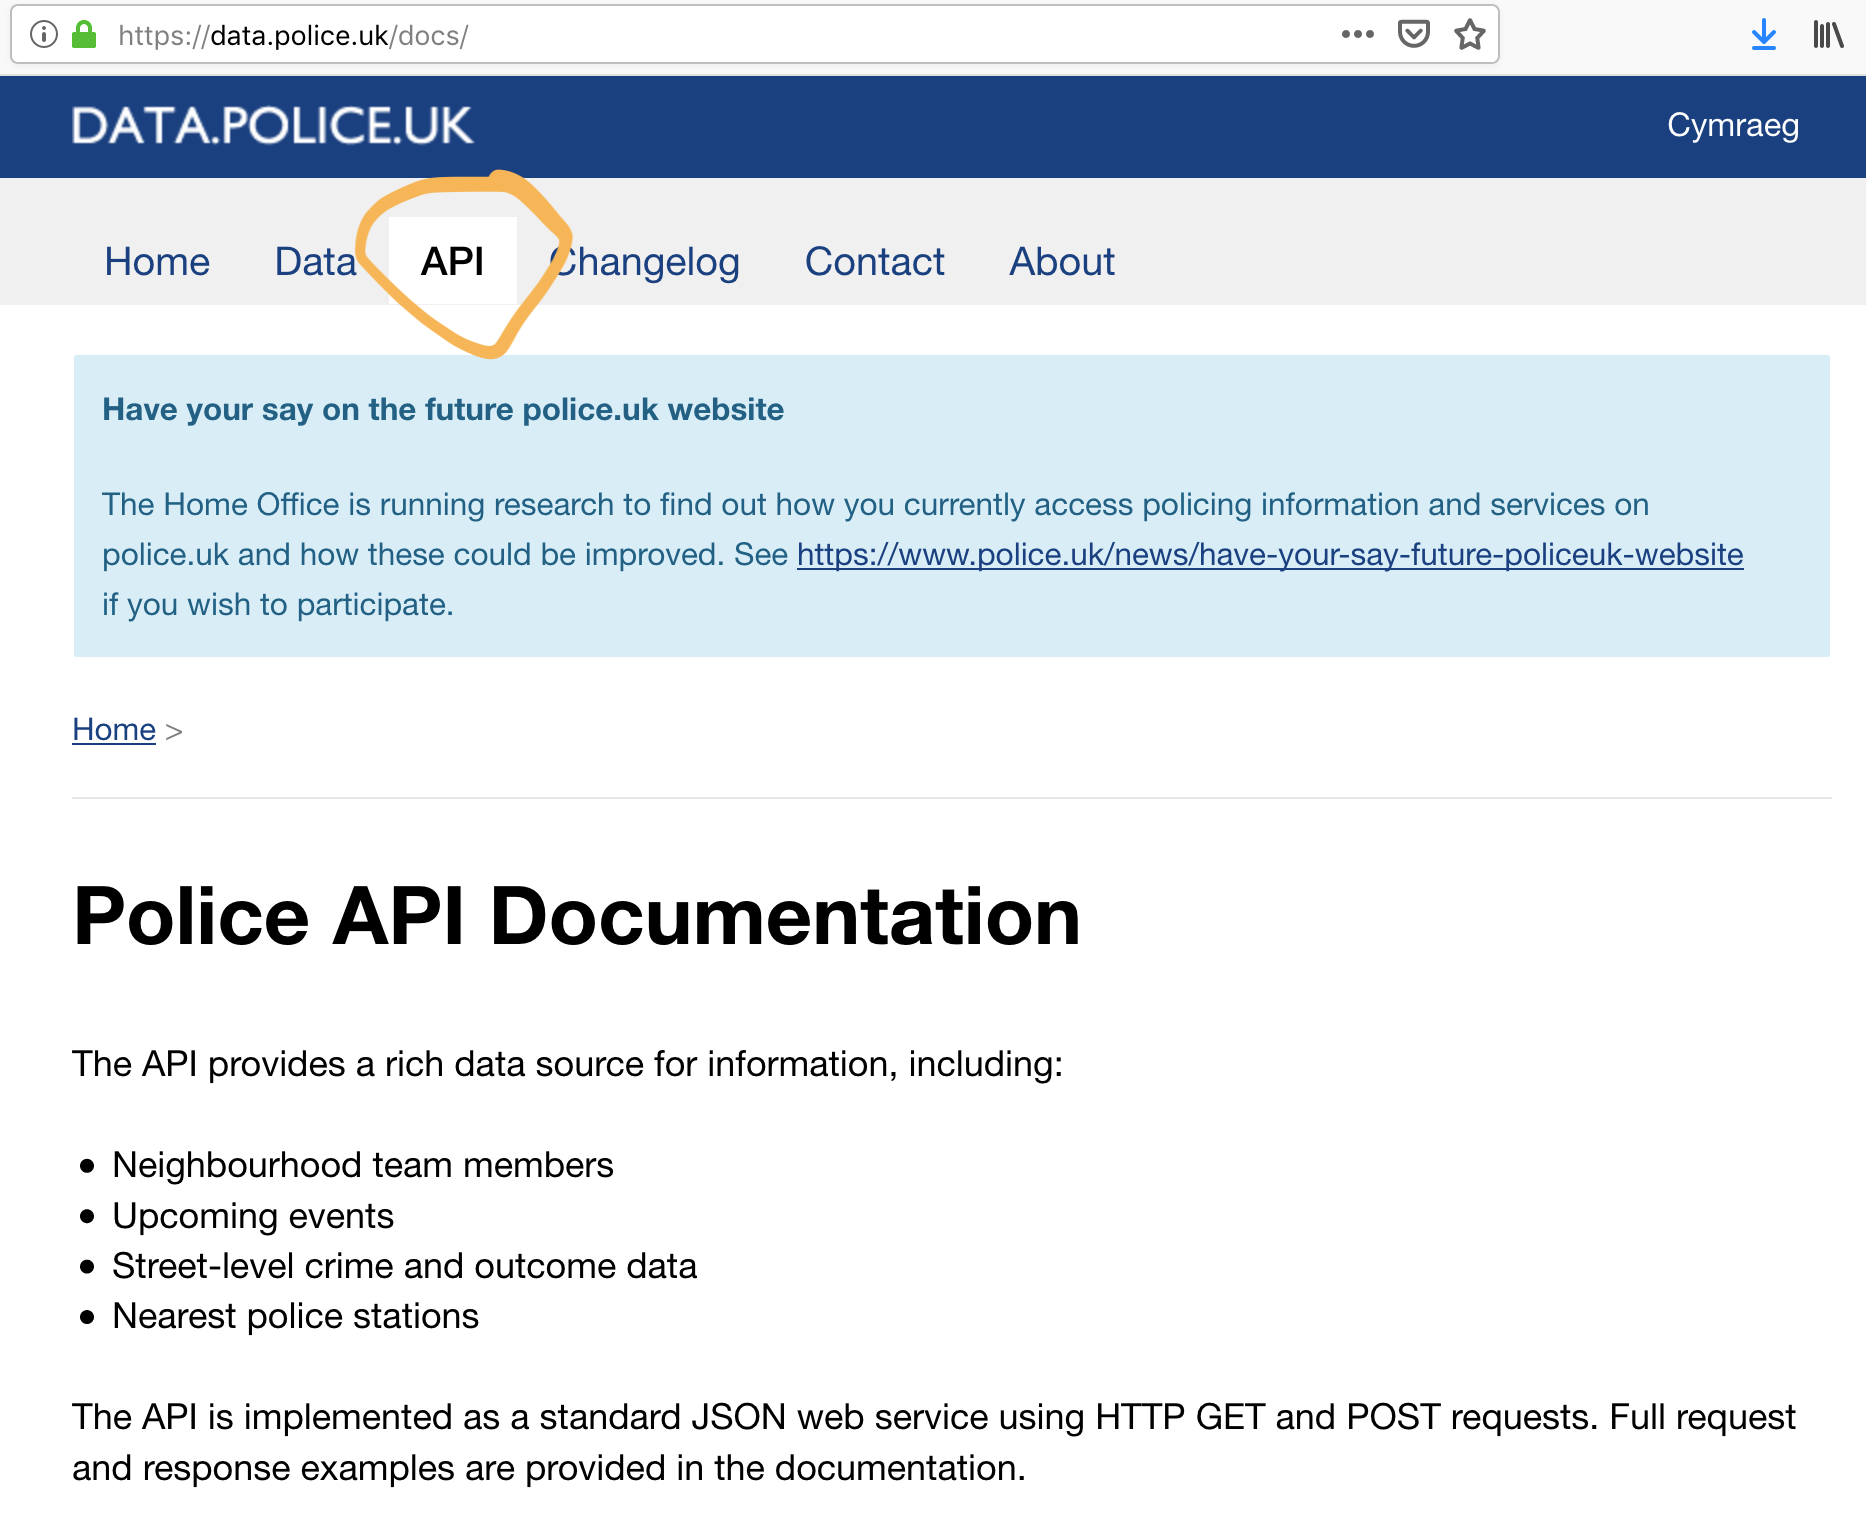The width and height of the screenshot is (1866, 1534).
Task: Select the API navigation tab
Action: (452, 262)
